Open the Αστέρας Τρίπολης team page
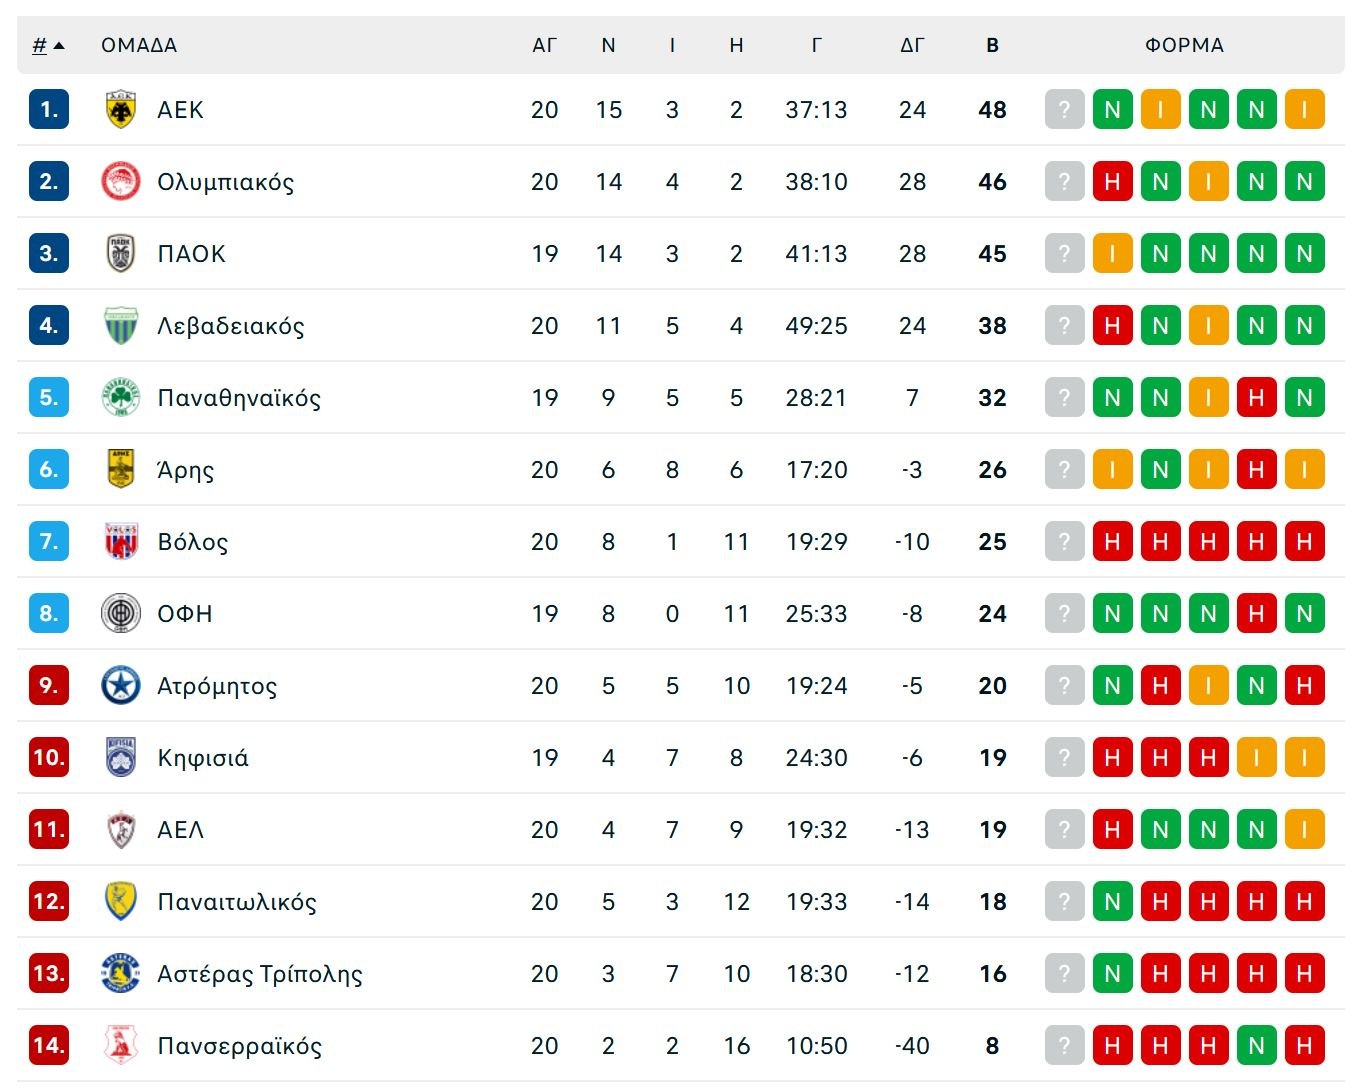The height and width of the screenshot is (1091, 1363). pos(260,974)
